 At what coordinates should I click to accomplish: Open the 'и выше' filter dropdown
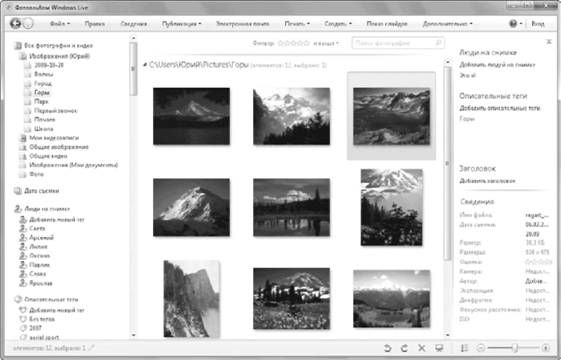pyautogui.click(x=326, y=43)
